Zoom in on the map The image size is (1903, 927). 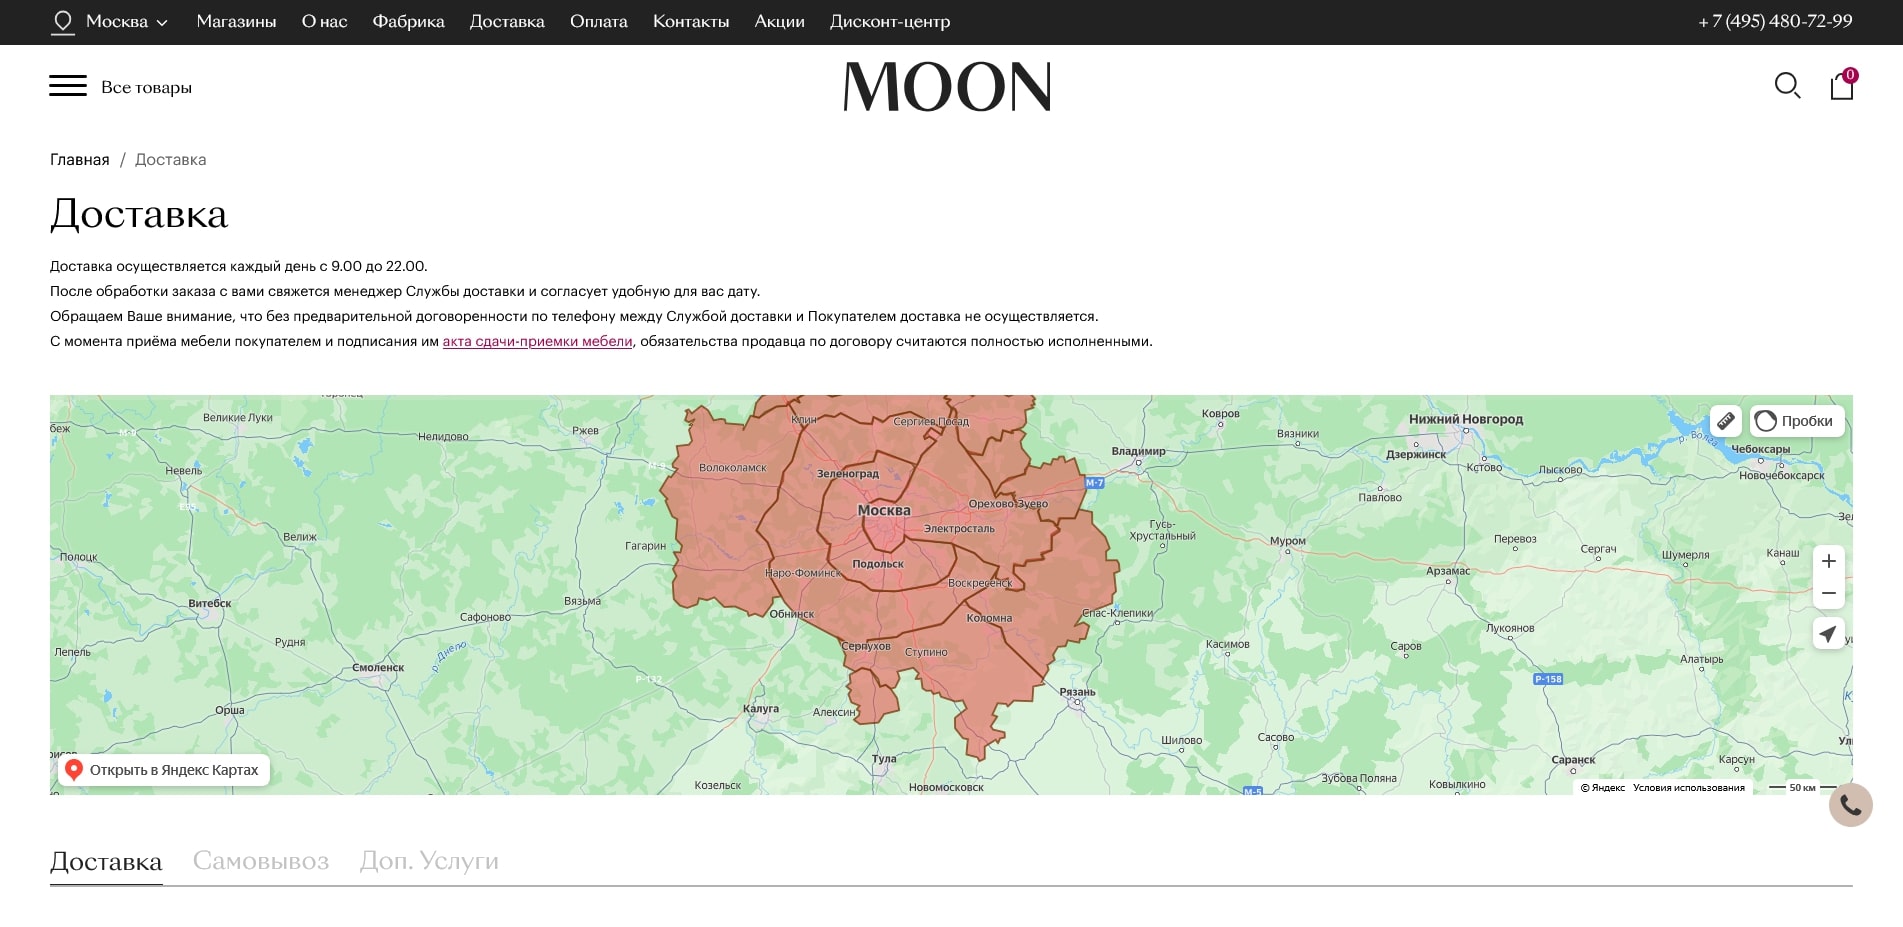click(x=1828, y=561)
